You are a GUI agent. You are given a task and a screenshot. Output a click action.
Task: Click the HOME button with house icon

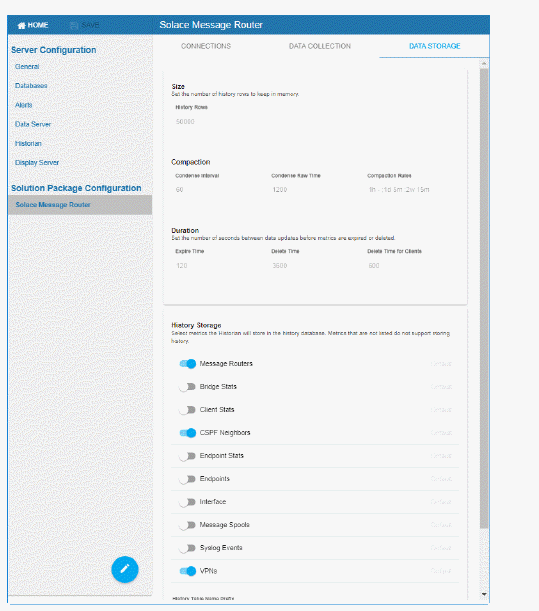pos(33,25)
